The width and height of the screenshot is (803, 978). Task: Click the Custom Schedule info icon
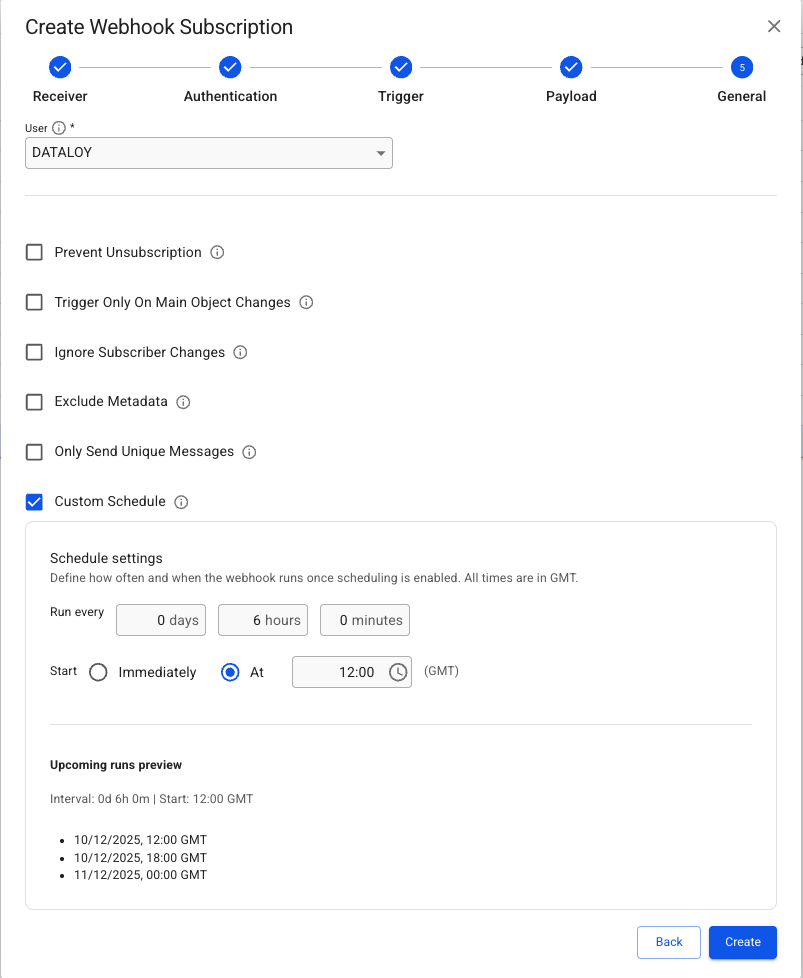point(181,502)
